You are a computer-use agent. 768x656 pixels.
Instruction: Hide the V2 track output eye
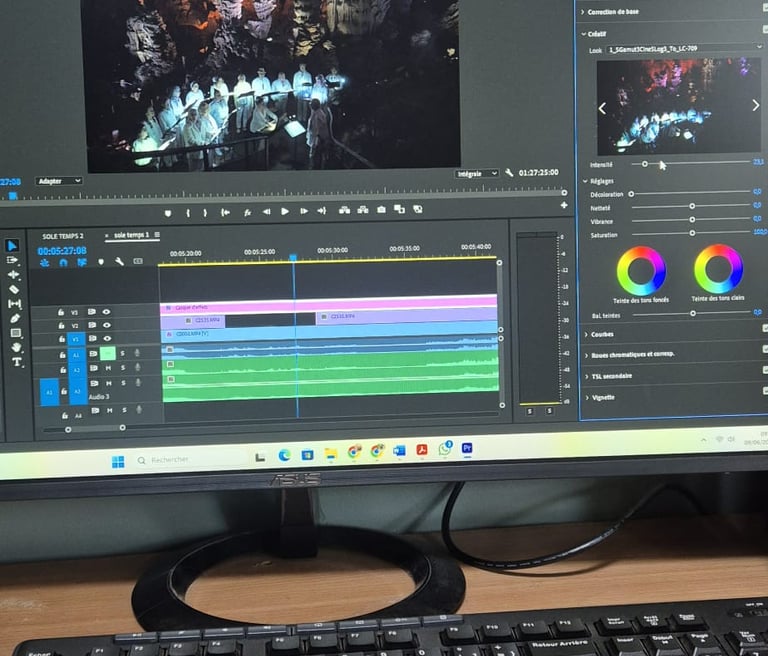[x=107, y=325]
